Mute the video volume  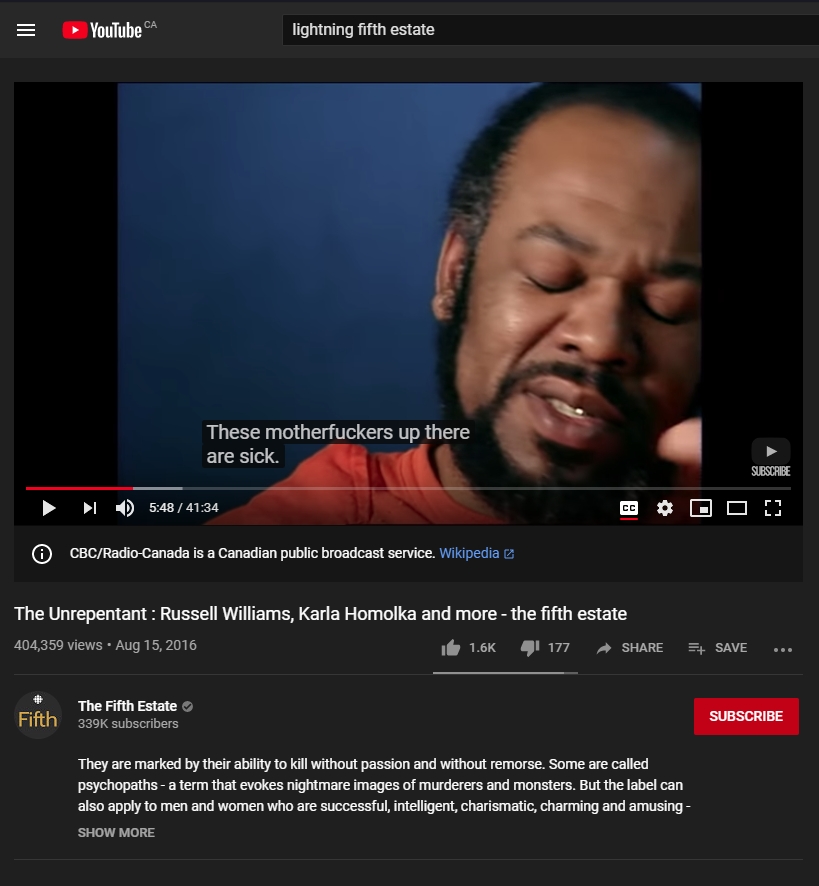click(125, 508)
